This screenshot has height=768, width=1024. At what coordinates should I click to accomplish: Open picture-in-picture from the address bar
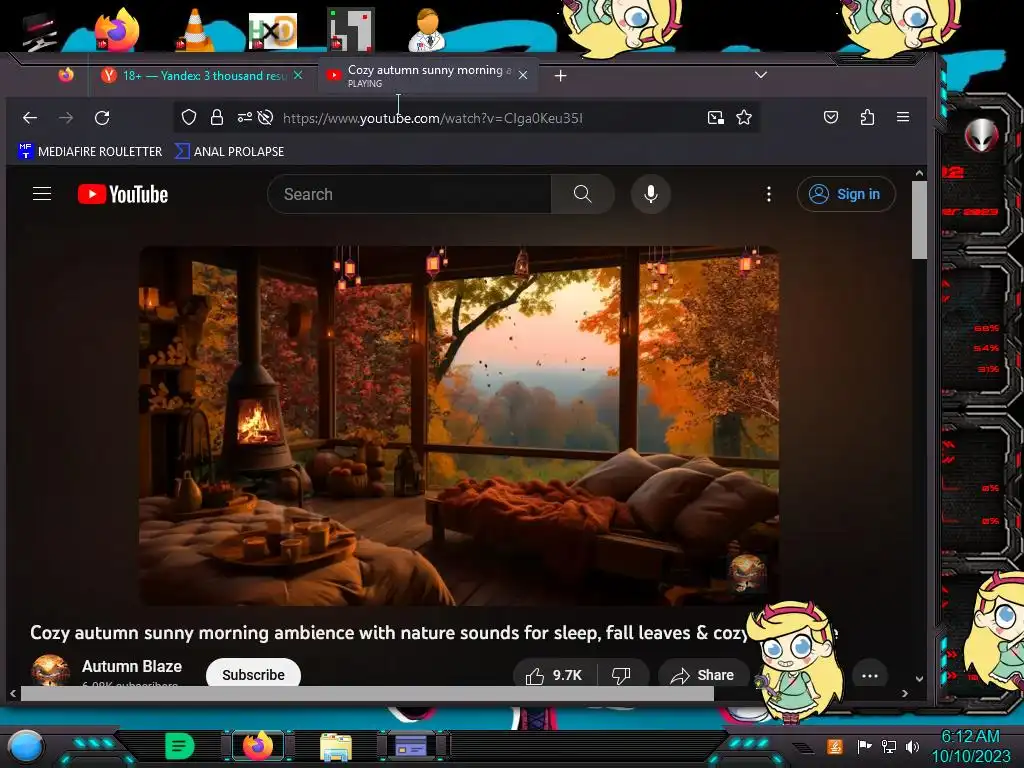click(716, 118)
